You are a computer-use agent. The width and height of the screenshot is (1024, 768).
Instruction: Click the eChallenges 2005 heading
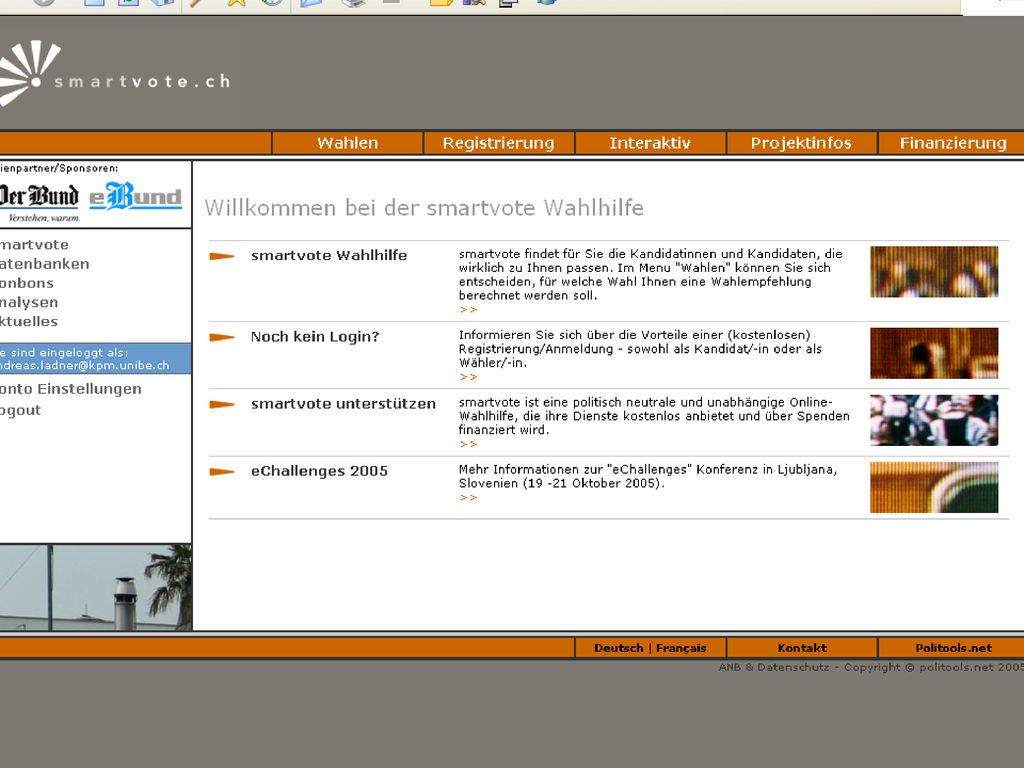point(319,471)
